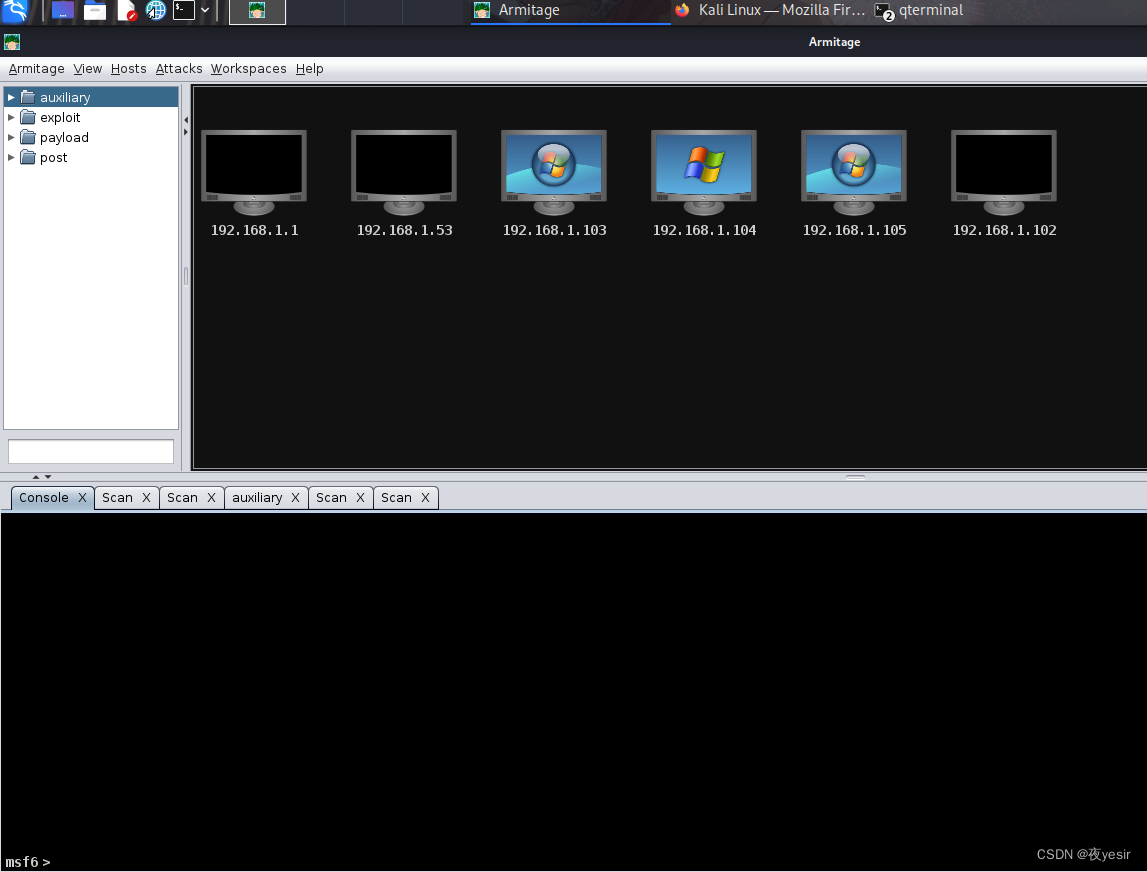Select the exploit tree row label
This screenshot has width=1147, height=872.
pos(60,117)
